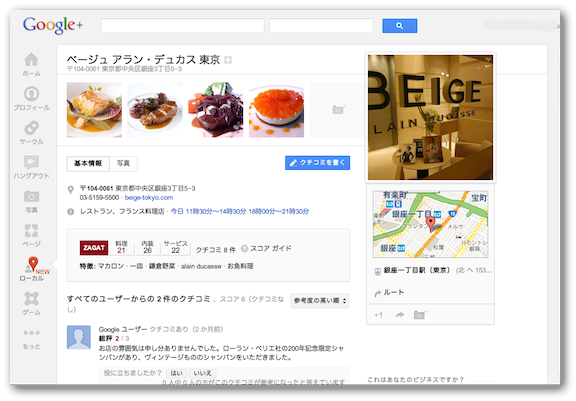
Task: Open the 参考度の高い順 sort dropdown
Action: 320,301
